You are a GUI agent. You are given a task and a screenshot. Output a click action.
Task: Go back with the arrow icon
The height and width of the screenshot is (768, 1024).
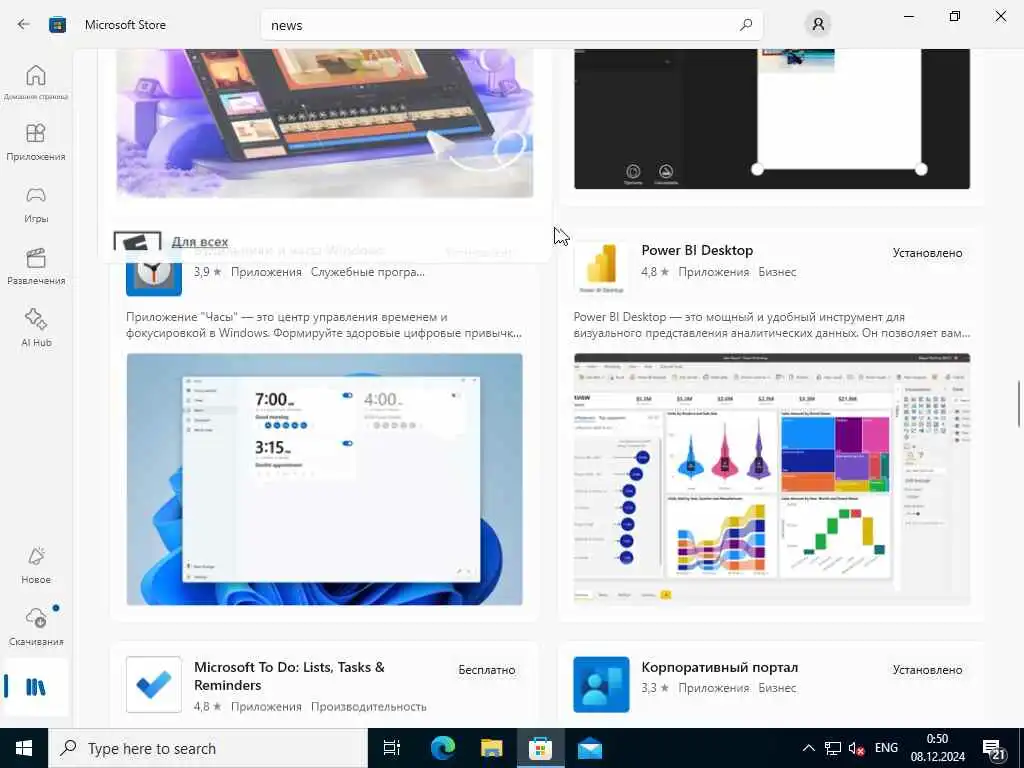click(24, 25)
